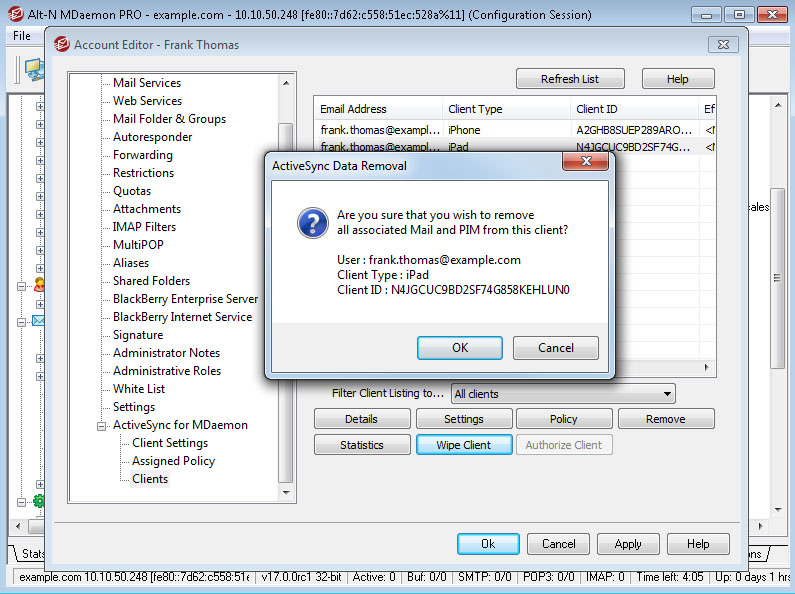Click the Remove button

pyautogui.click(x=666, y=419)
